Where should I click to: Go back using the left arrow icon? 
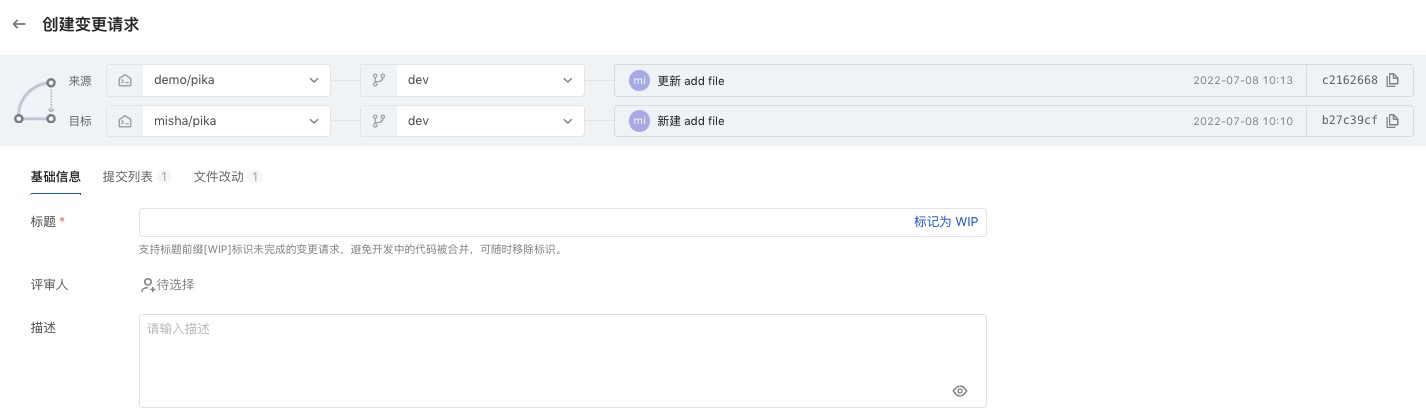tap(19, 25)
